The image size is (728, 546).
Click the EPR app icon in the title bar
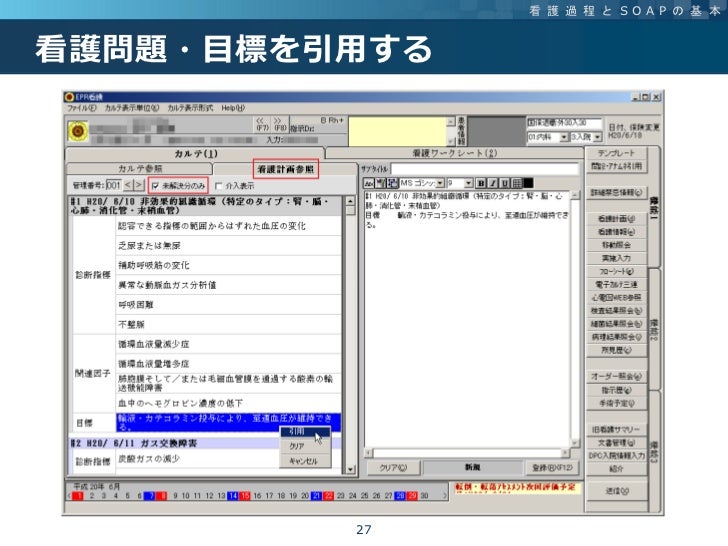tap(70, 97)
